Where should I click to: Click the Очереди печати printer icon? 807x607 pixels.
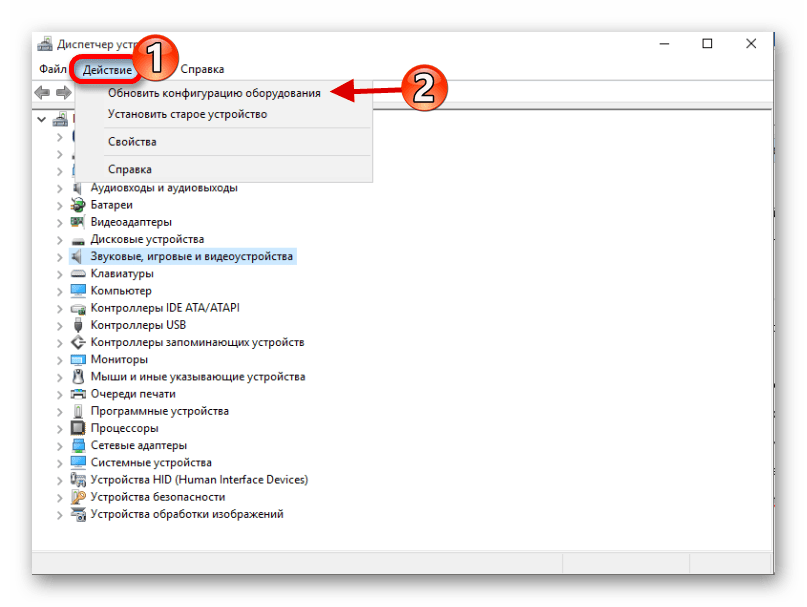[78, 394]
